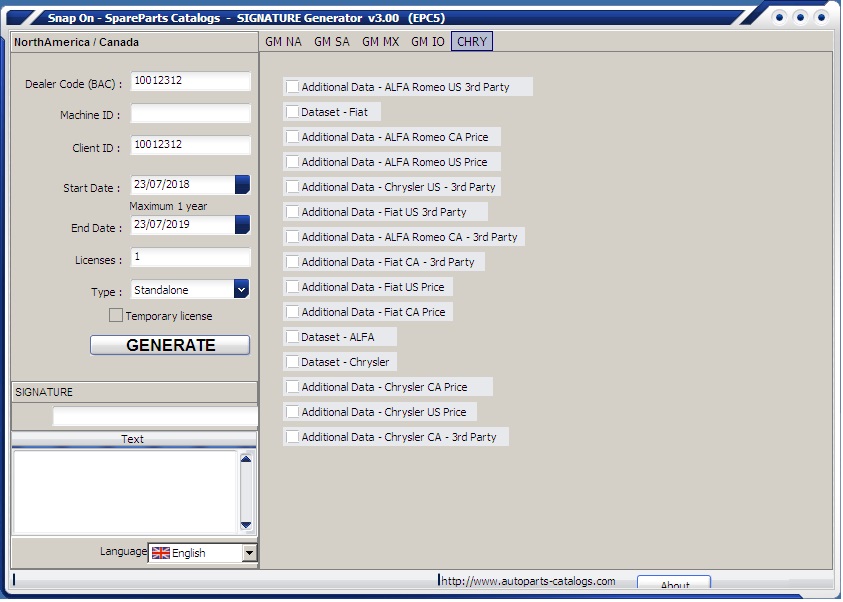Open the Language dropdown arrow

pos(249,553)
